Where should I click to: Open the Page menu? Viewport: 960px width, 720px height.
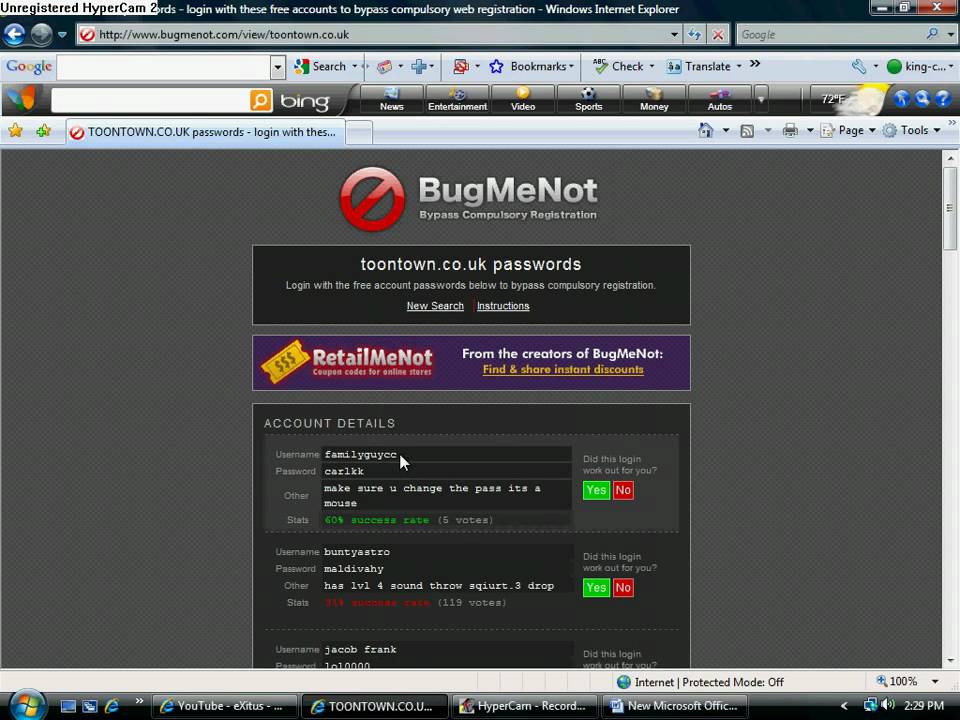[848, 130]
